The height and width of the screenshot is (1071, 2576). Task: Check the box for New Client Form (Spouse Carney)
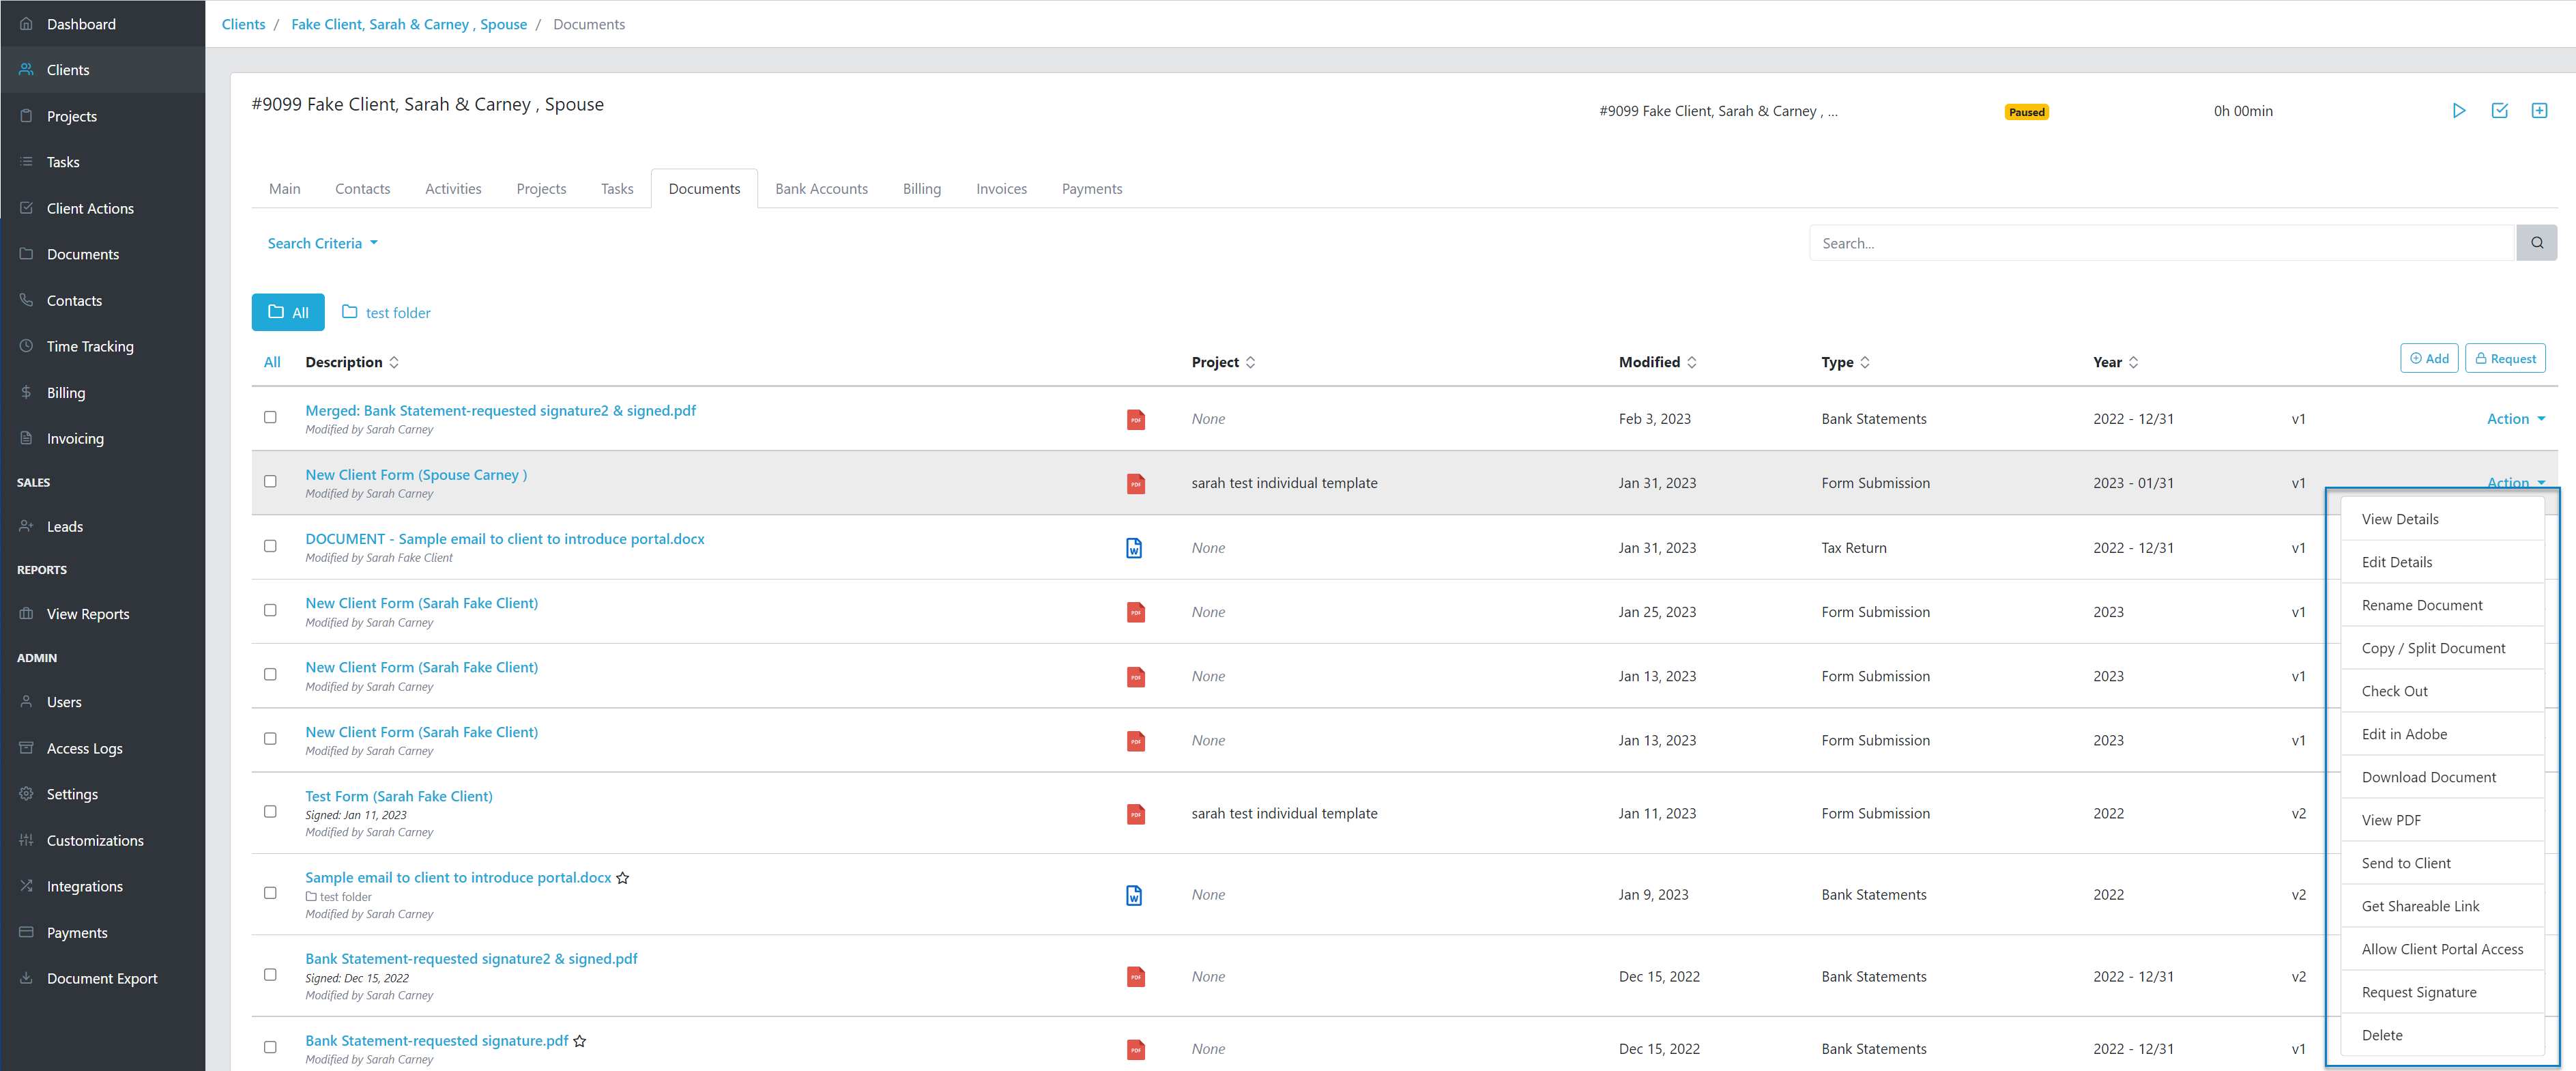270,481
